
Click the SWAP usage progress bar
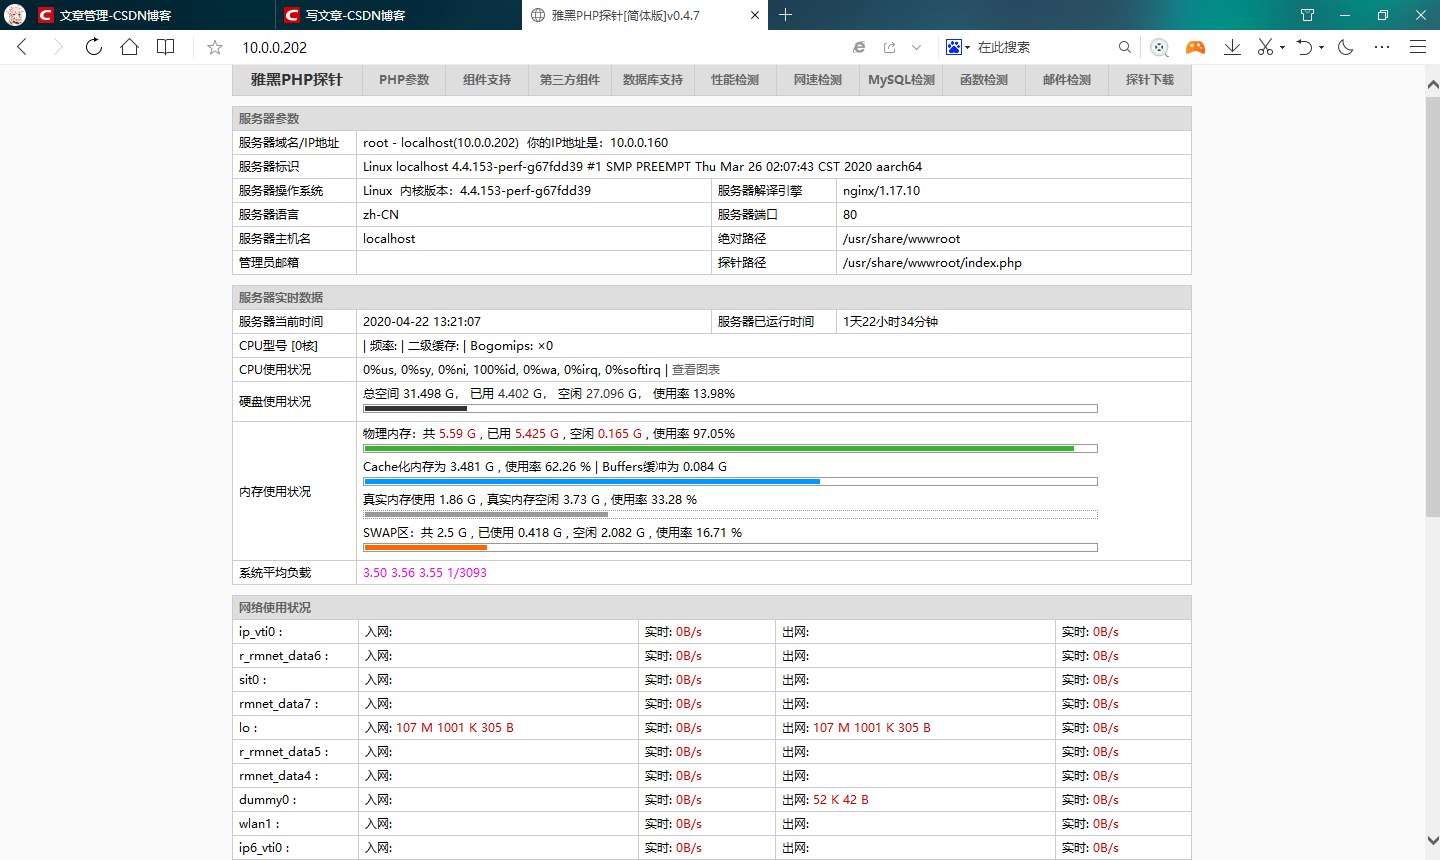pyautogui.click(x=730, y=547)
